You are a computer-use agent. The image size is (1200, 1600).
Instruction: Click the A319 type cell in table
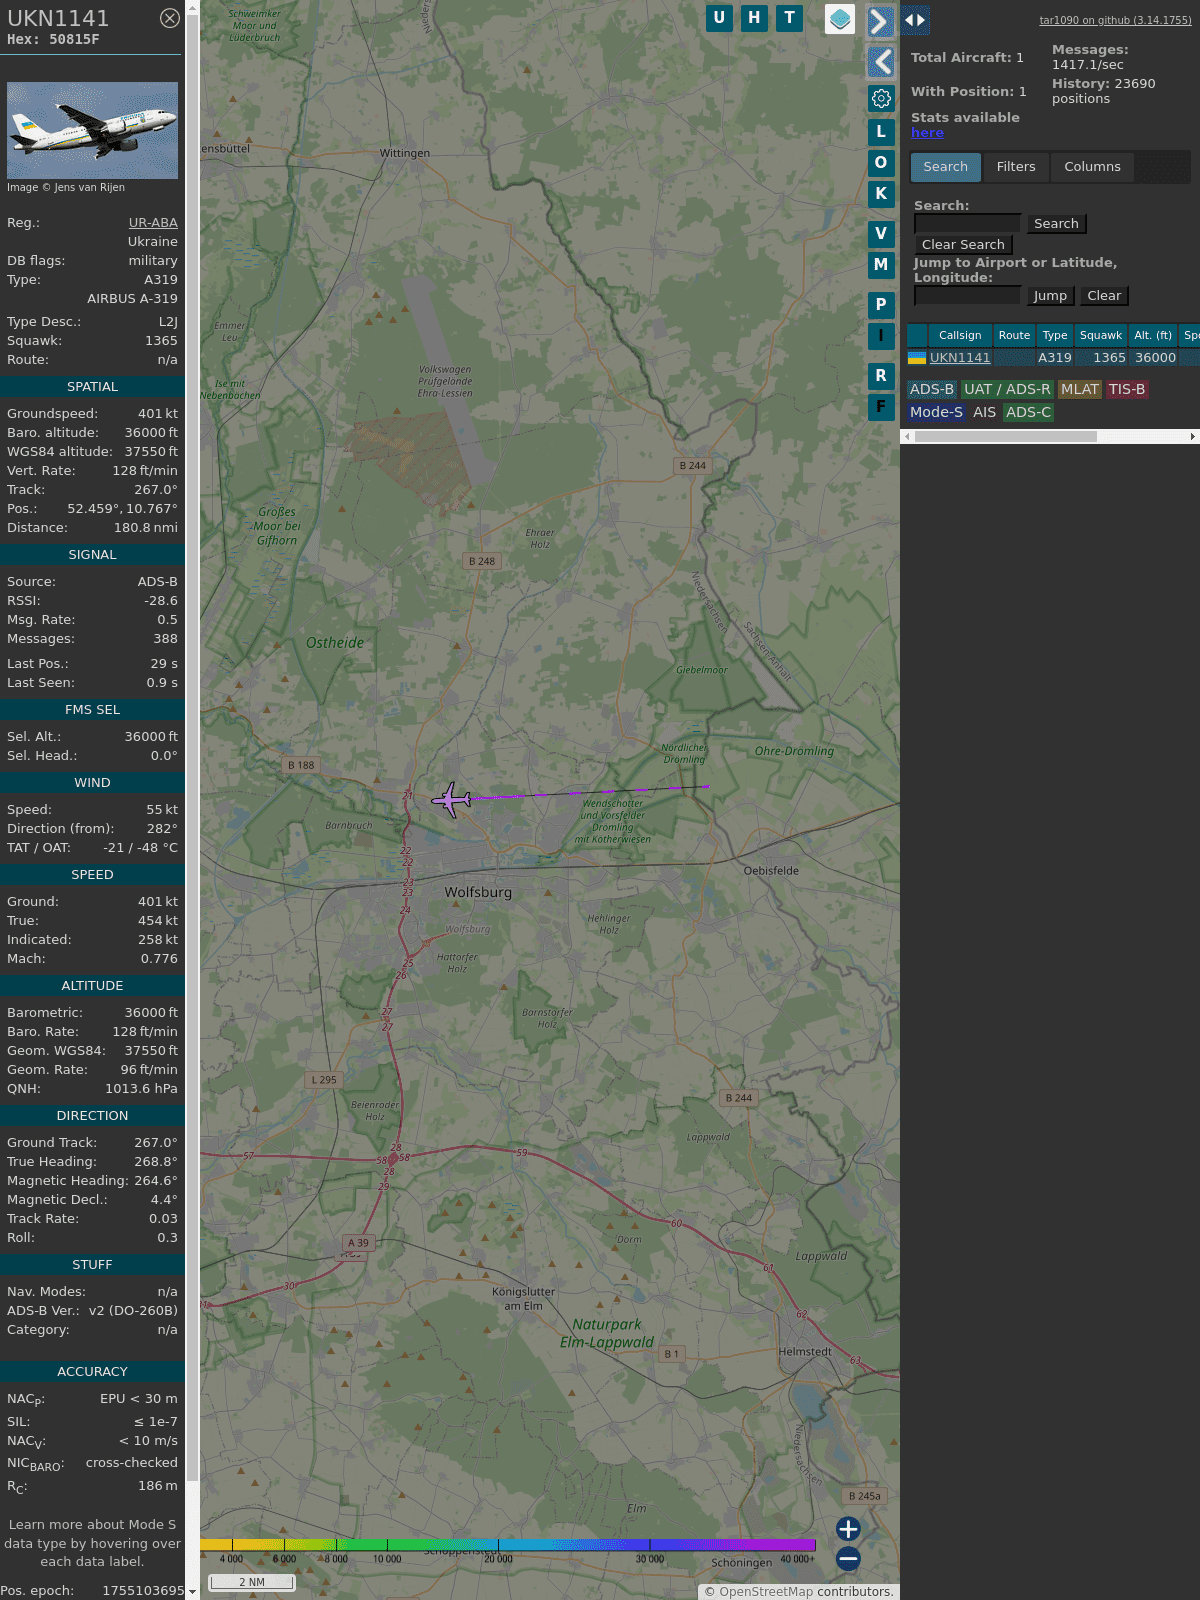click(x=1055, y=358)
